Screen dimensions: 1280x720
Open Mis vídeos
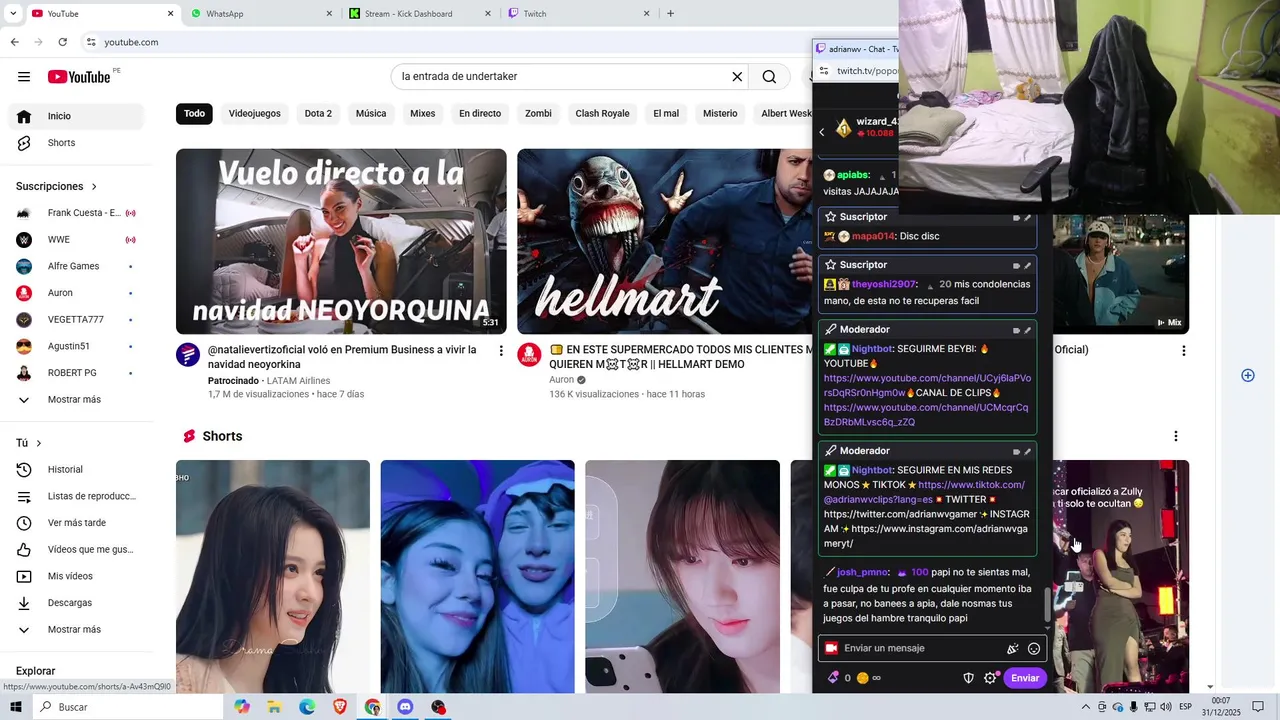coord(76,576)
